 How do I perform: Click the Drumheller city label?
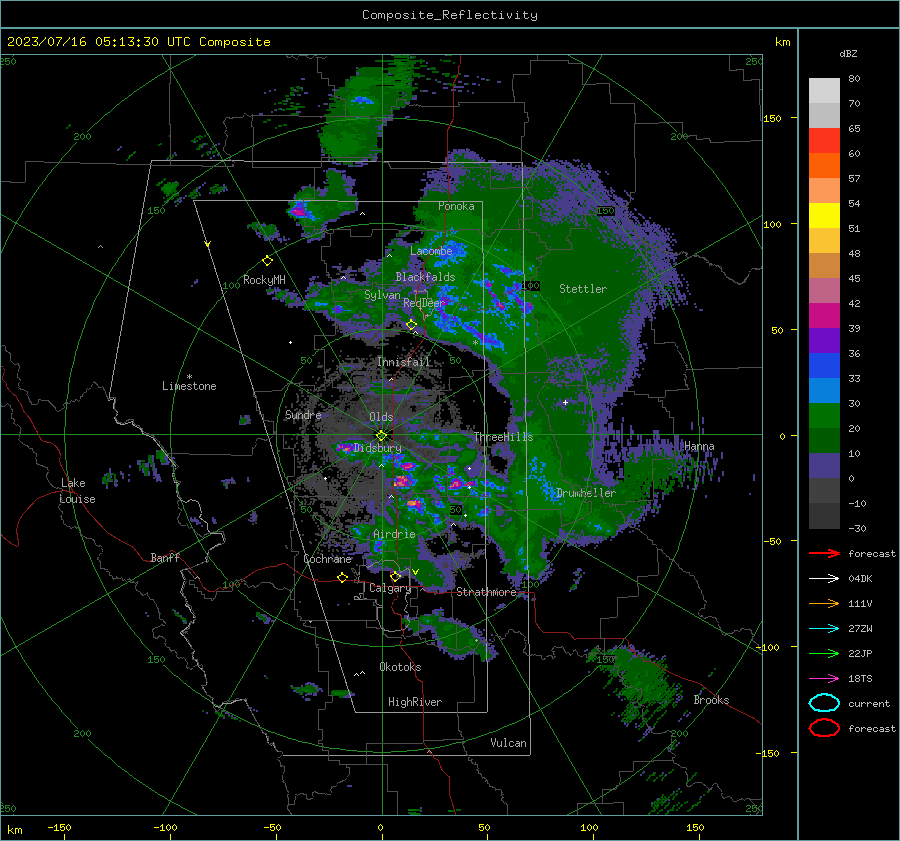point(586,493)
